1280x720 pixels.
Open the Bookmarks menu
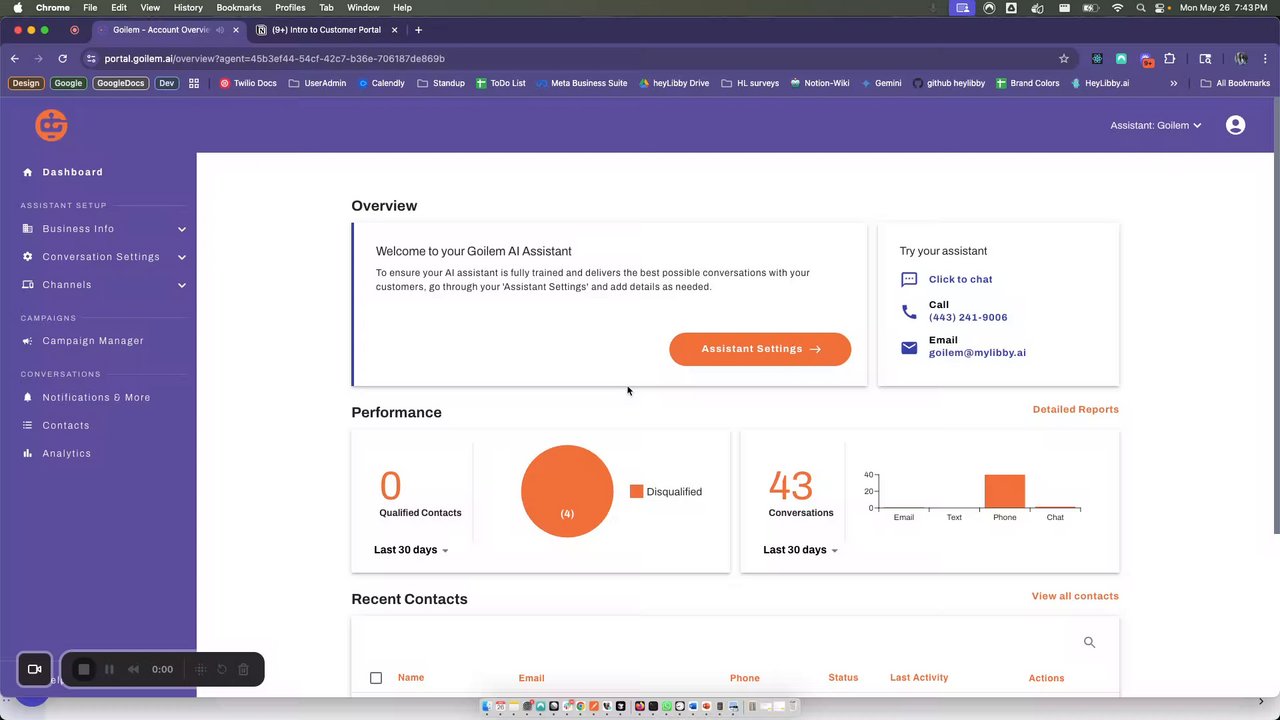tap(239, 8)
